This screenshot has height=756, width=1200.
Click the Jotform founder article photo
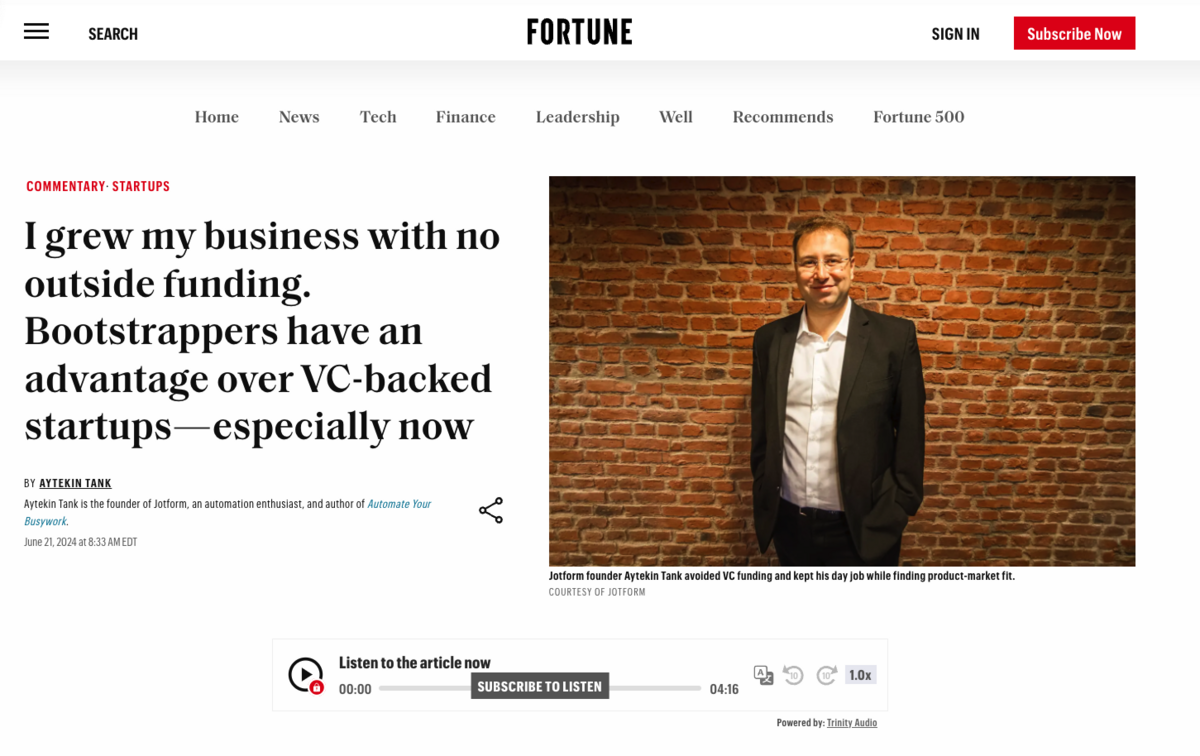(841, 371)
